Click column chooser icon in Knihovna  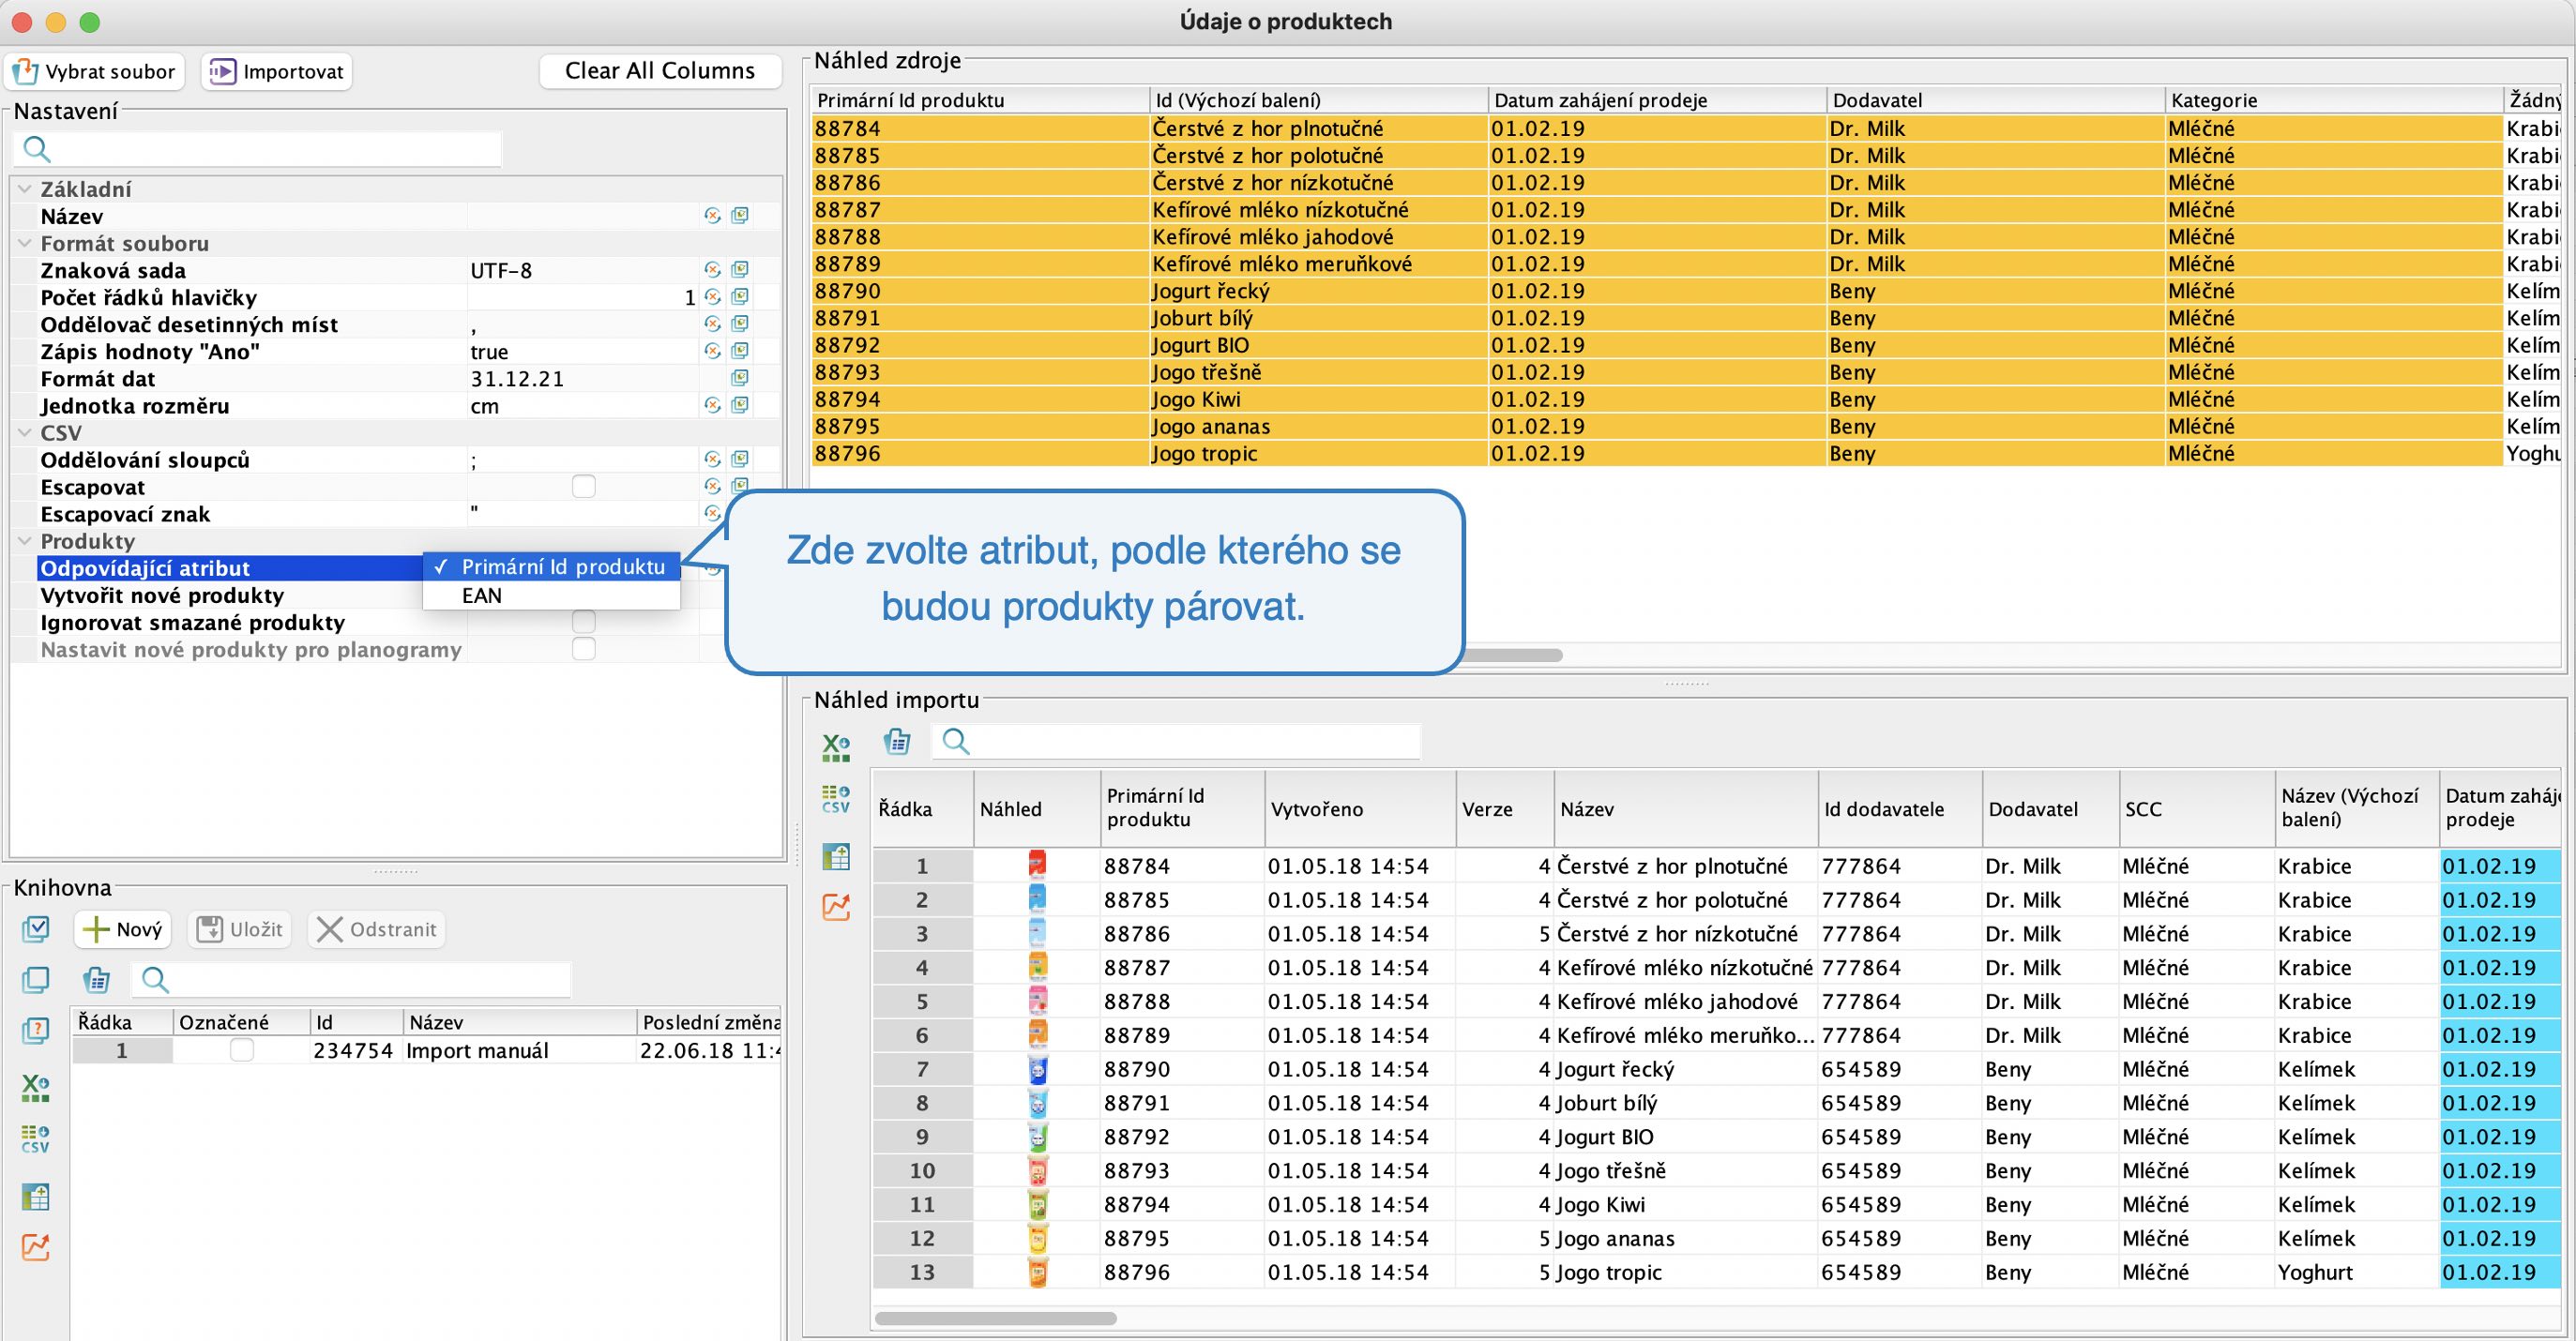(x=97, y=979)
